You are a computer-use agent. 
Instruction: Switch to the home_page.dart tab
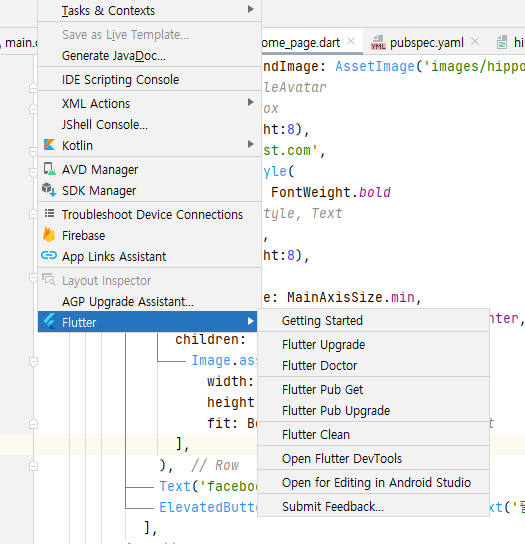311,42
